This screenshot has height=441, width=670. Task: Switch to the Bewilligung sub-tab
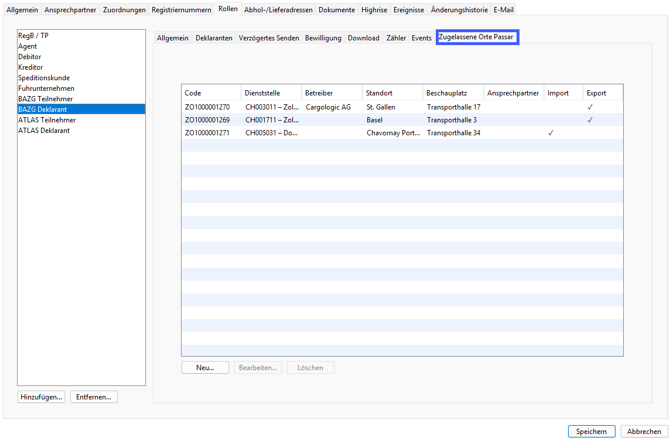(x=323, y=38)
